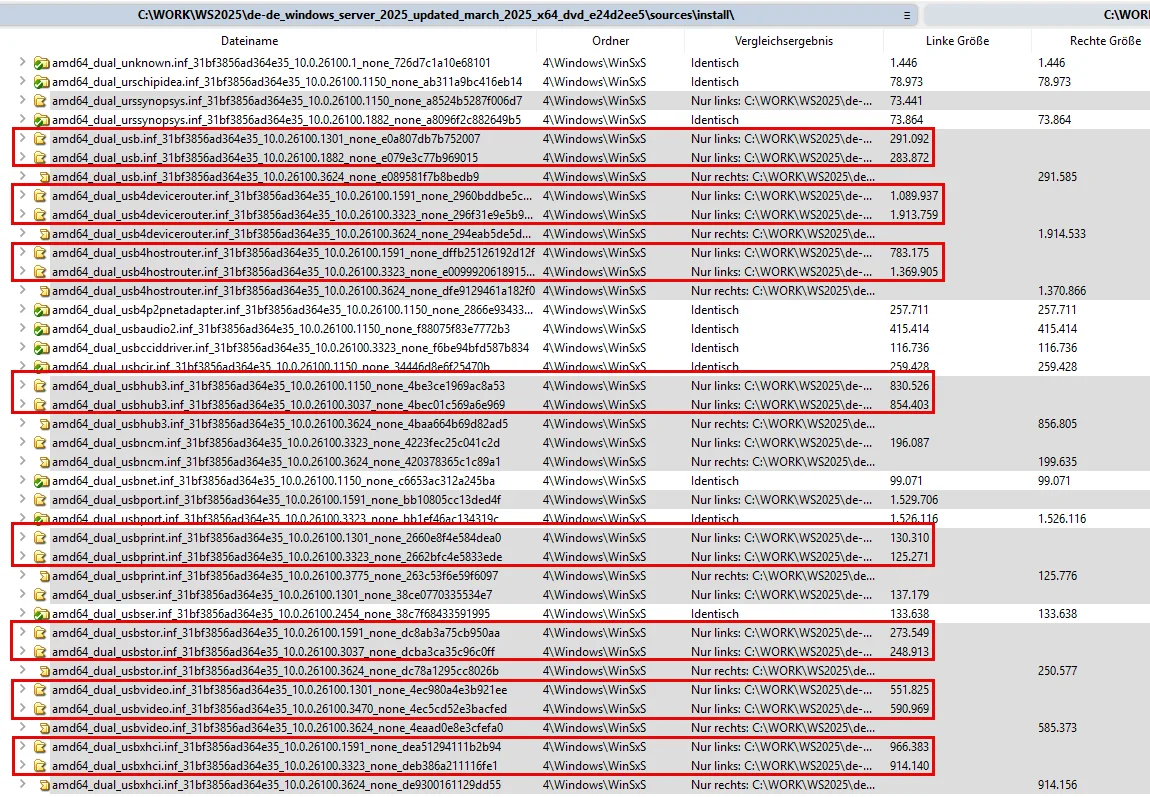Select file name amd64_dual_usbser.inf 10.0.26100.1301

(x=272, y=595)
